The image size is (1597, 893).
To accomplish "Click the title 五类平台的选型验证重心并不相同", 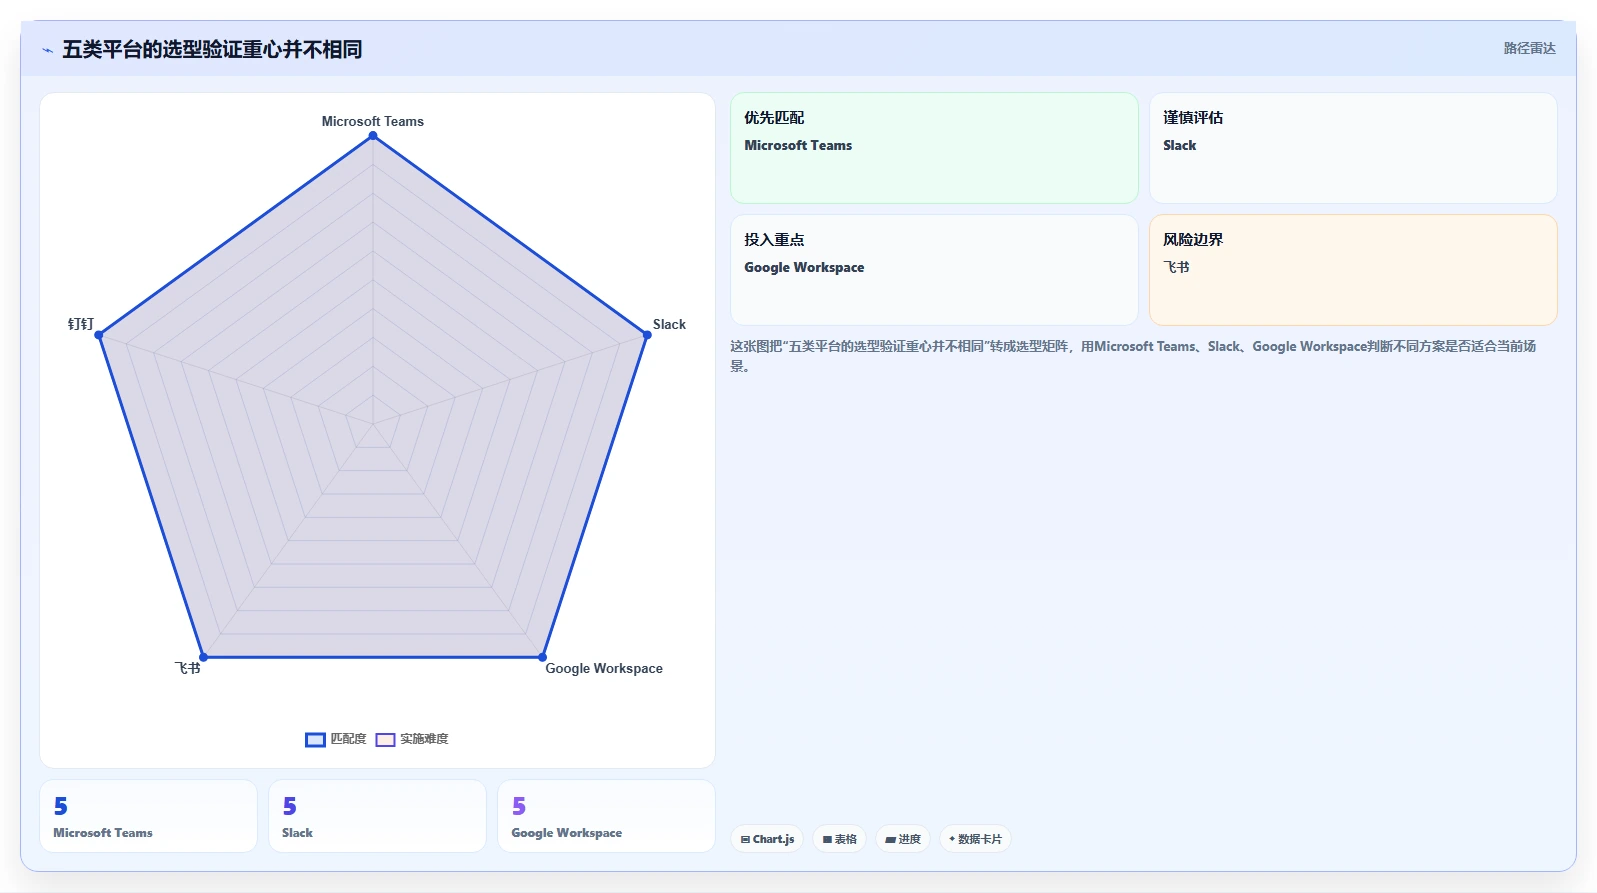I will [x=212, y=49].
